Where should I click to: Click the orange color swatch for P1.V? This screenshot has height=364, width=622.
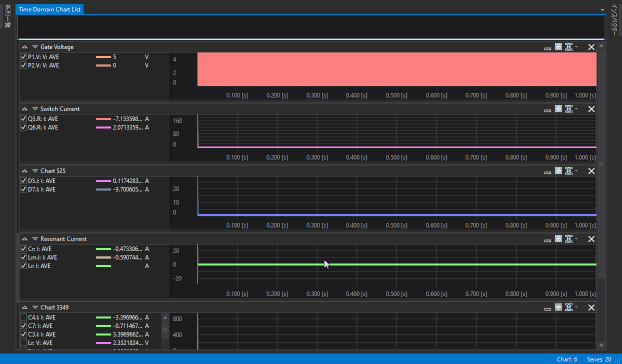(103, 57)
